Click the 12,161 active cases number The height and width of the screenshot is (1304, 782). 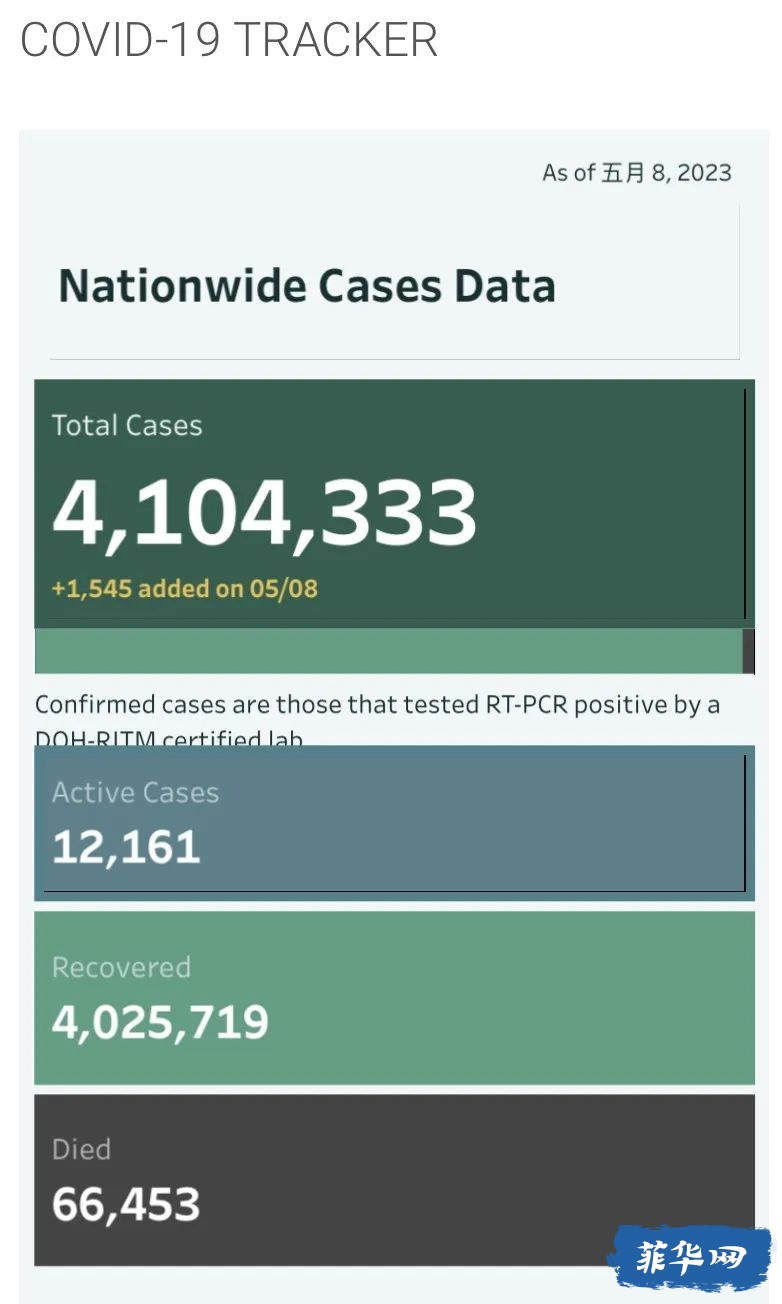coord(126,848)
